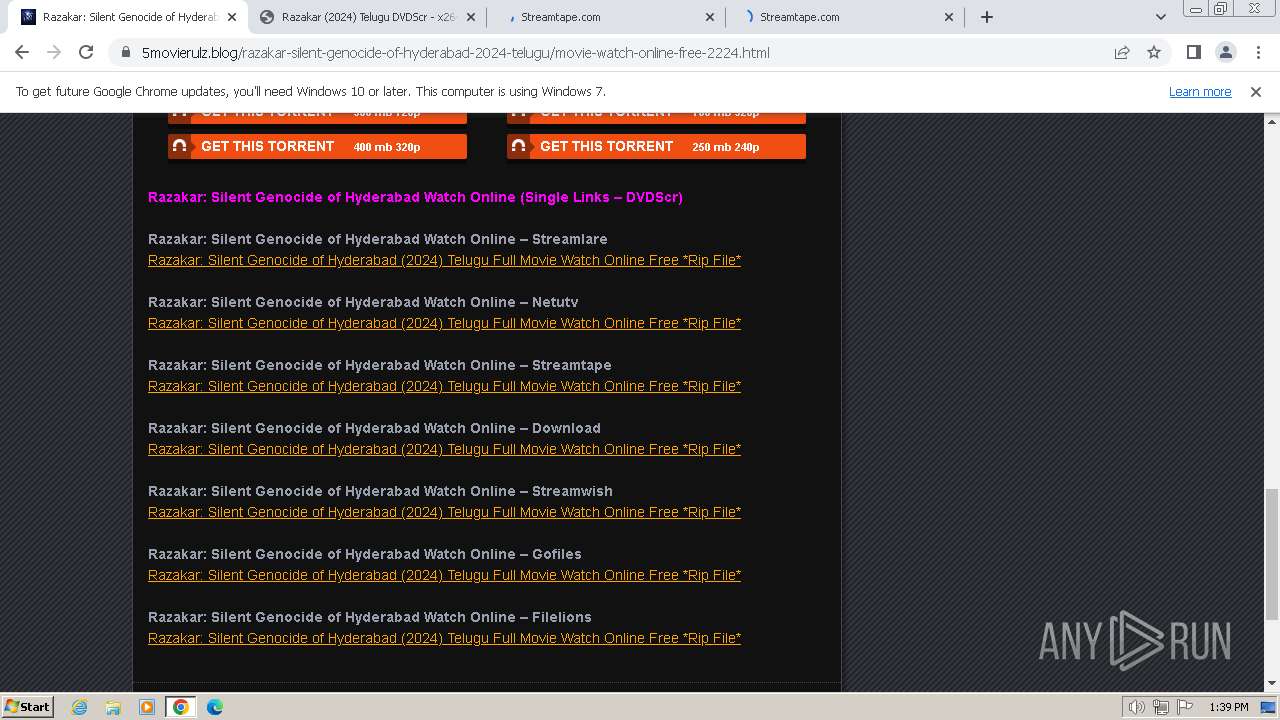Switch to loading Streamtape.com tab
Viewport: 1280px width, 720px height.
point(844,17)
